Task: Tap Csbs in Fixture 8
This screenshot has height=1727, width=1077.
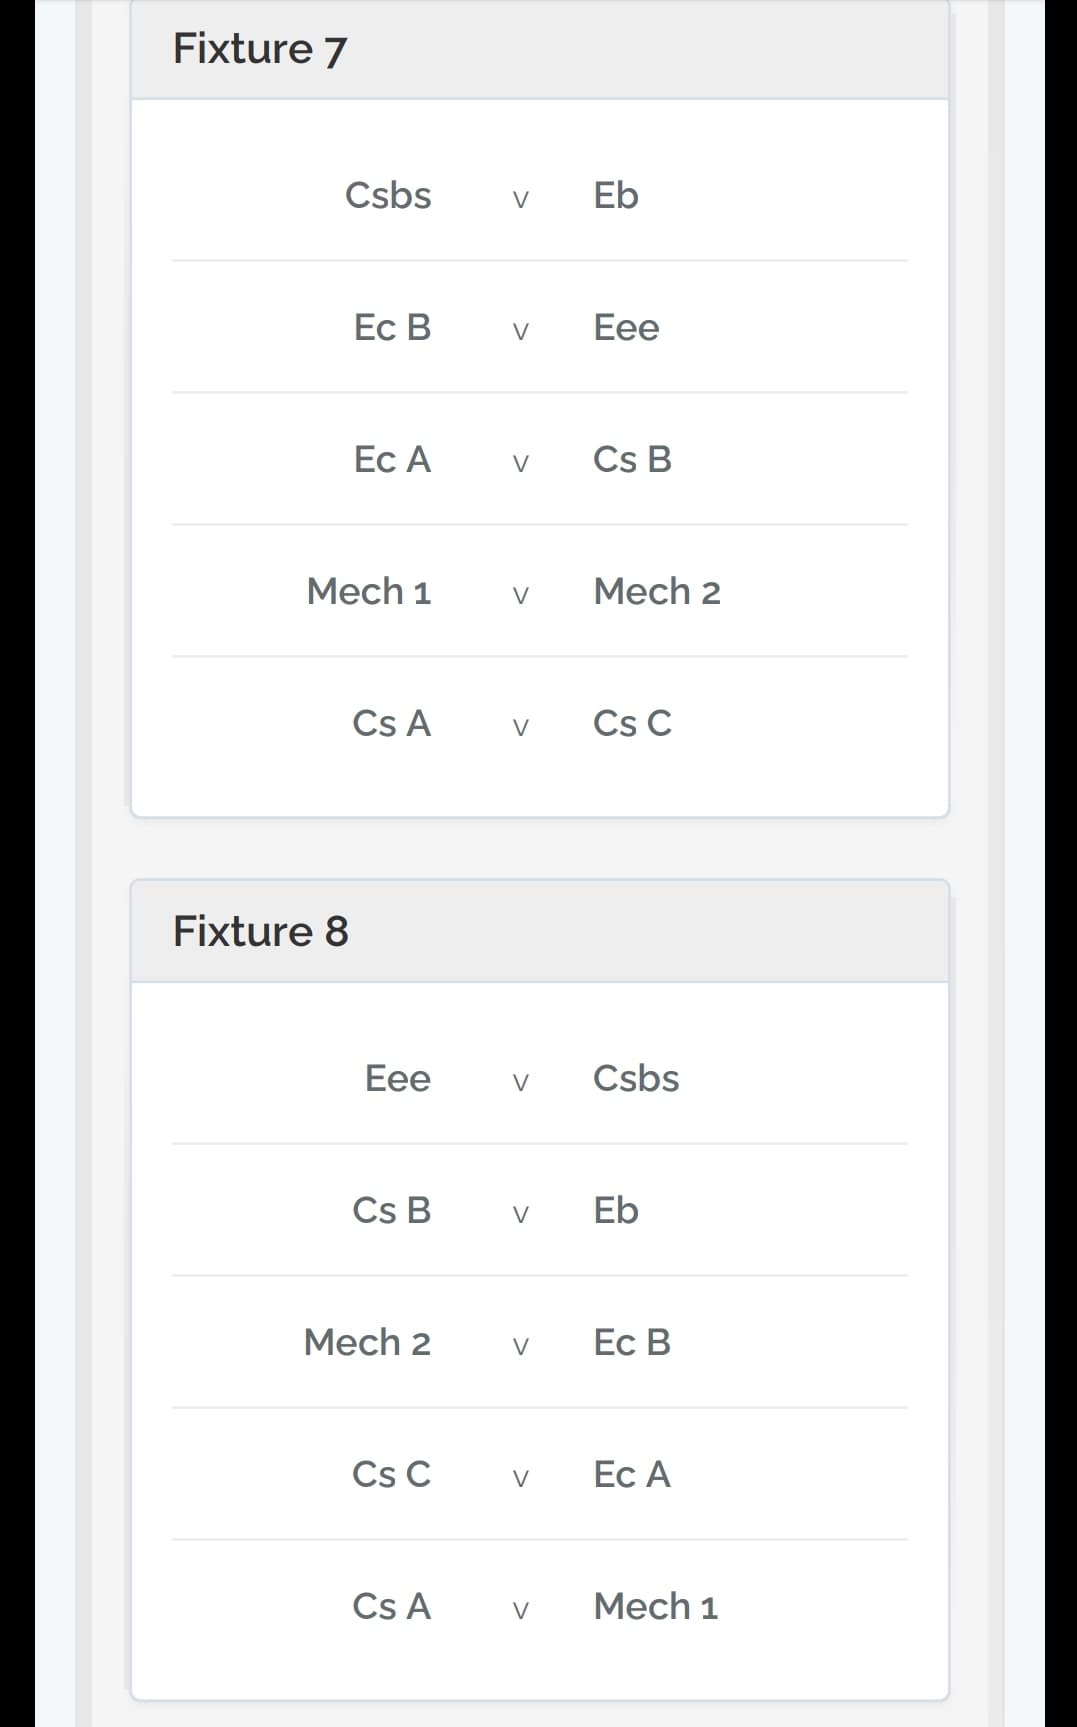Action: [636, 1078]
